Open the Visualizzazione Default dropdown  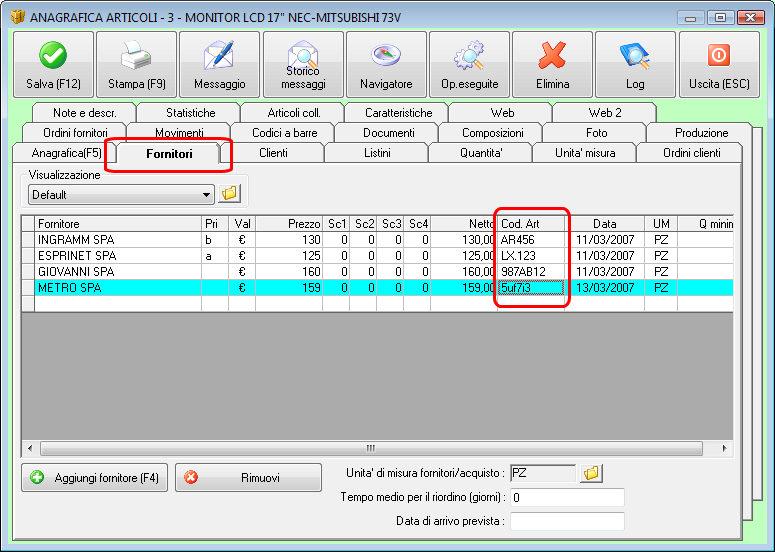tap(121, 195)
